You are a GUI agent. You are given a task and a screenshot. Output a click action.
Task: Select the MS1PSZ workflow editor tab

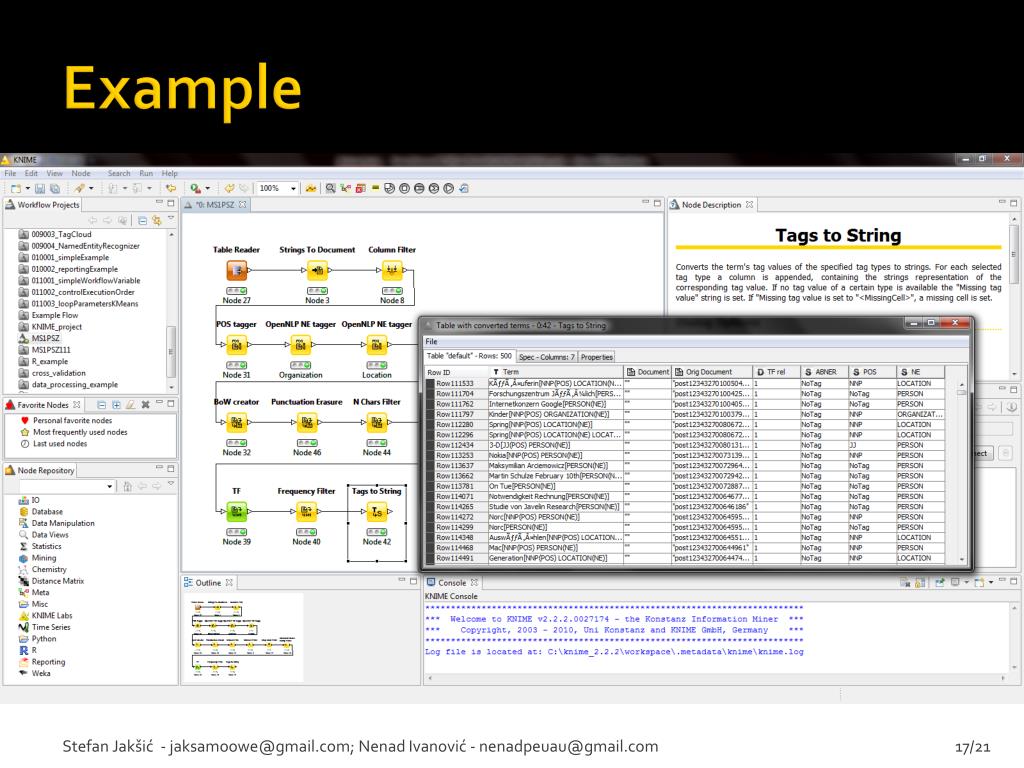[x=215, y=205]
